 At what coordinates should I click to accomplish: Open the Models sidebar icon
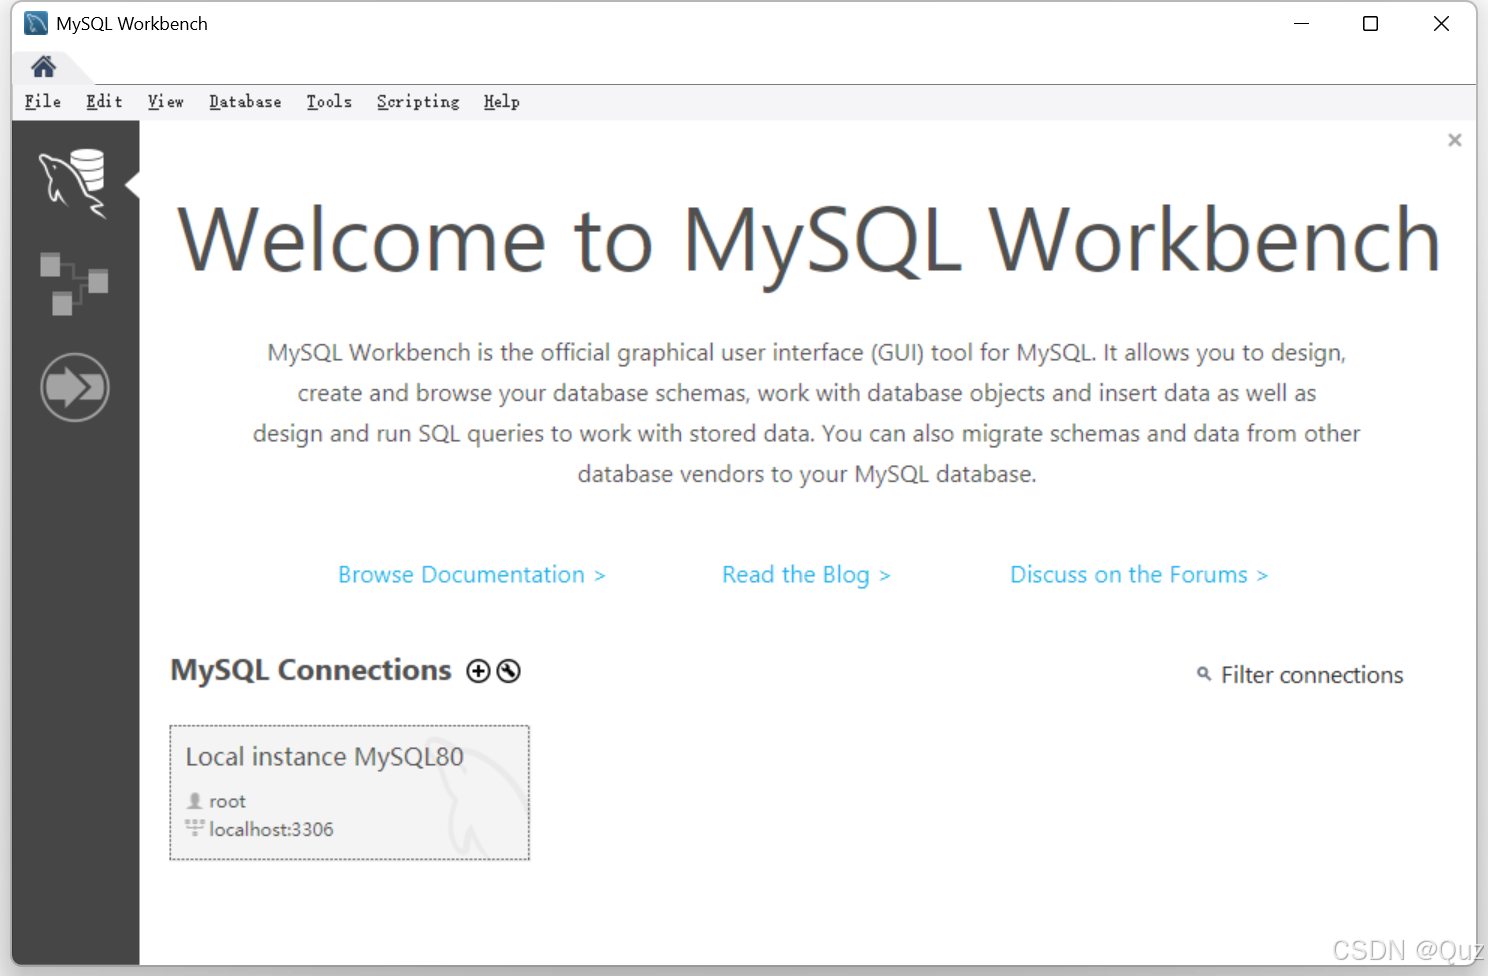[x=74, y=284]
